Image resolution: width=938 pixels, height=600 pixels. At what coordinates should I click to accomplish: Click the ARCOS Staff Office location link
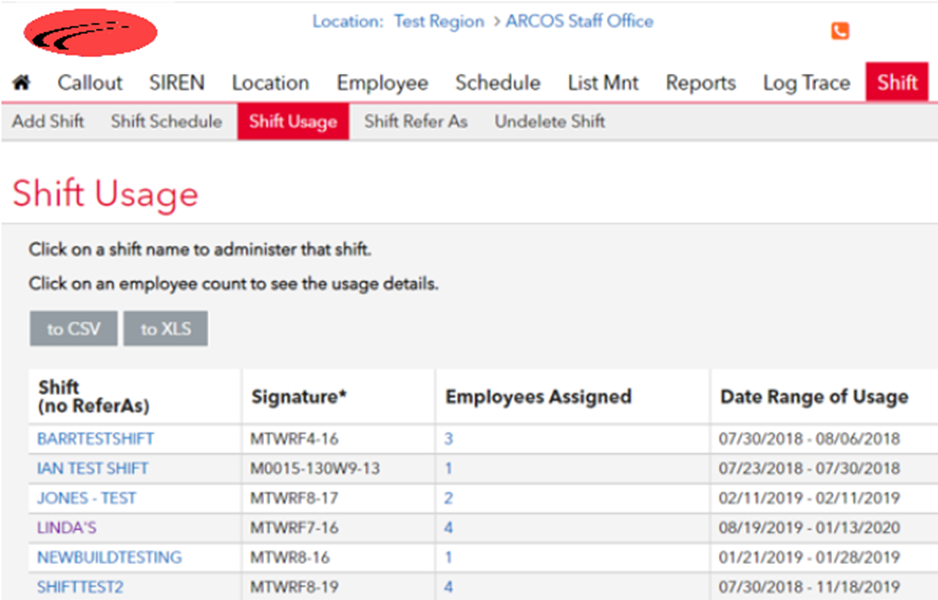pos(580,22)
